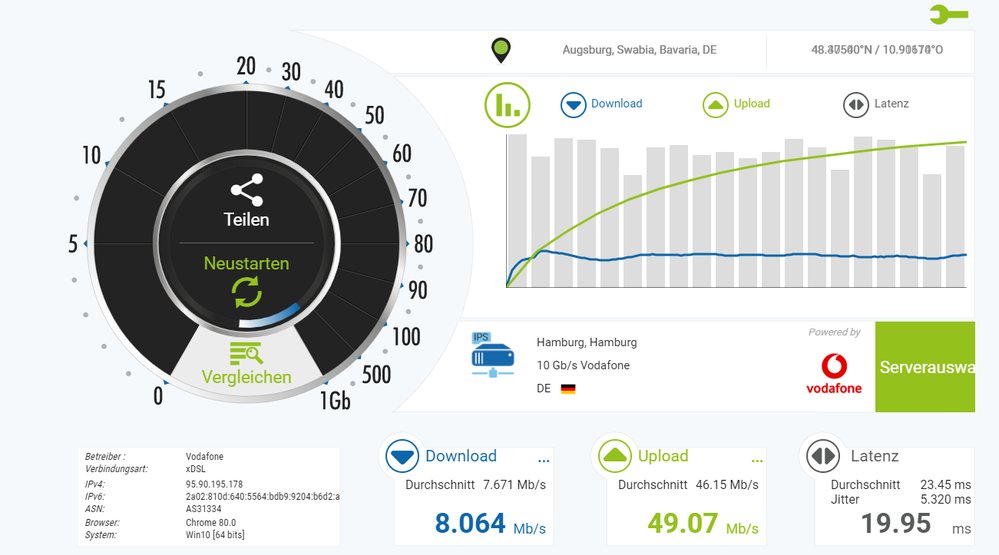Expand Upload details via three dots

pyautogui.click(x=757, y=460)
